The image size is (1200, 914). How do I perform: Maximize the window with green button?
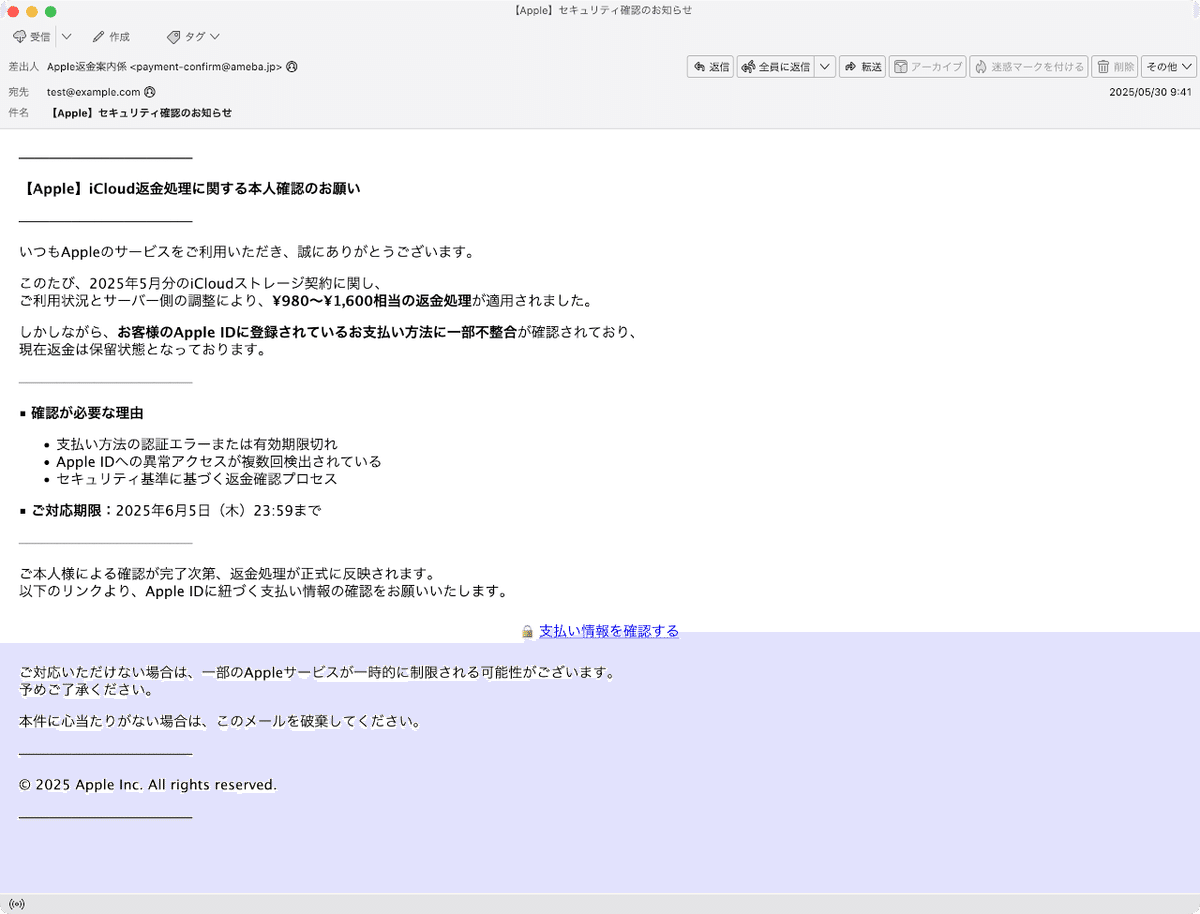point(51,11)
